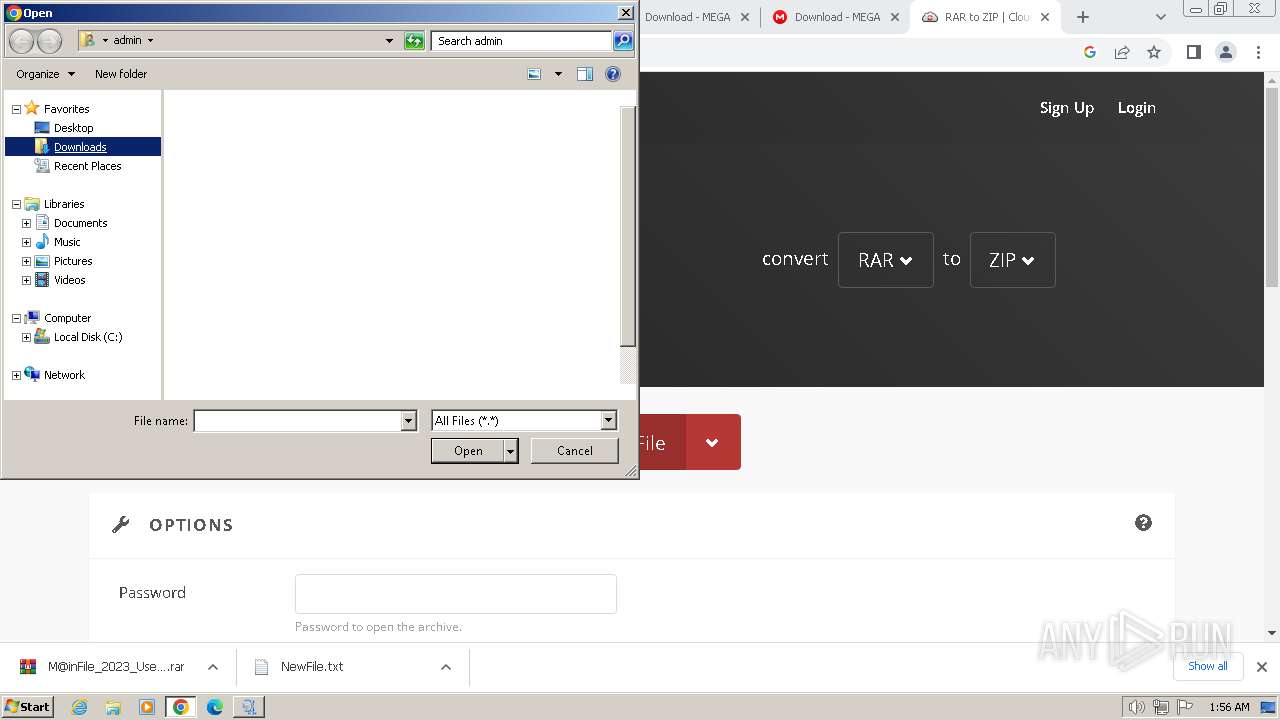The image size is (1280, 720).
Task: Expand the Network node
Action: [16, 375]
